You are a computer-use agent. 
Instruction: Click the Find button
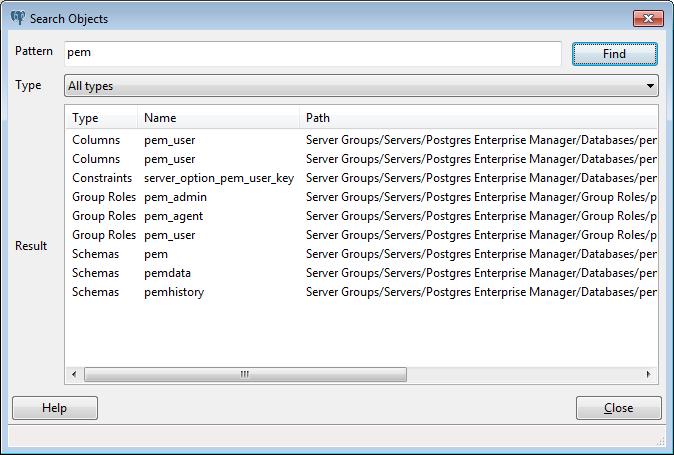(x=614, y=54)
